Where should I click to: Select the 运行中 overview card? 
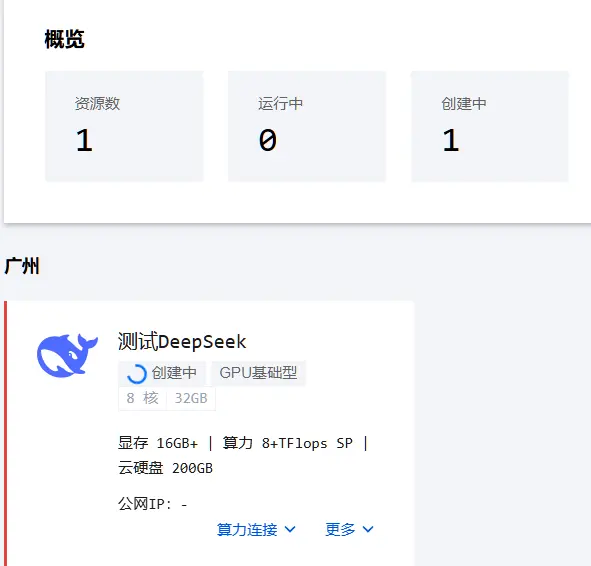tap(307, 126)
